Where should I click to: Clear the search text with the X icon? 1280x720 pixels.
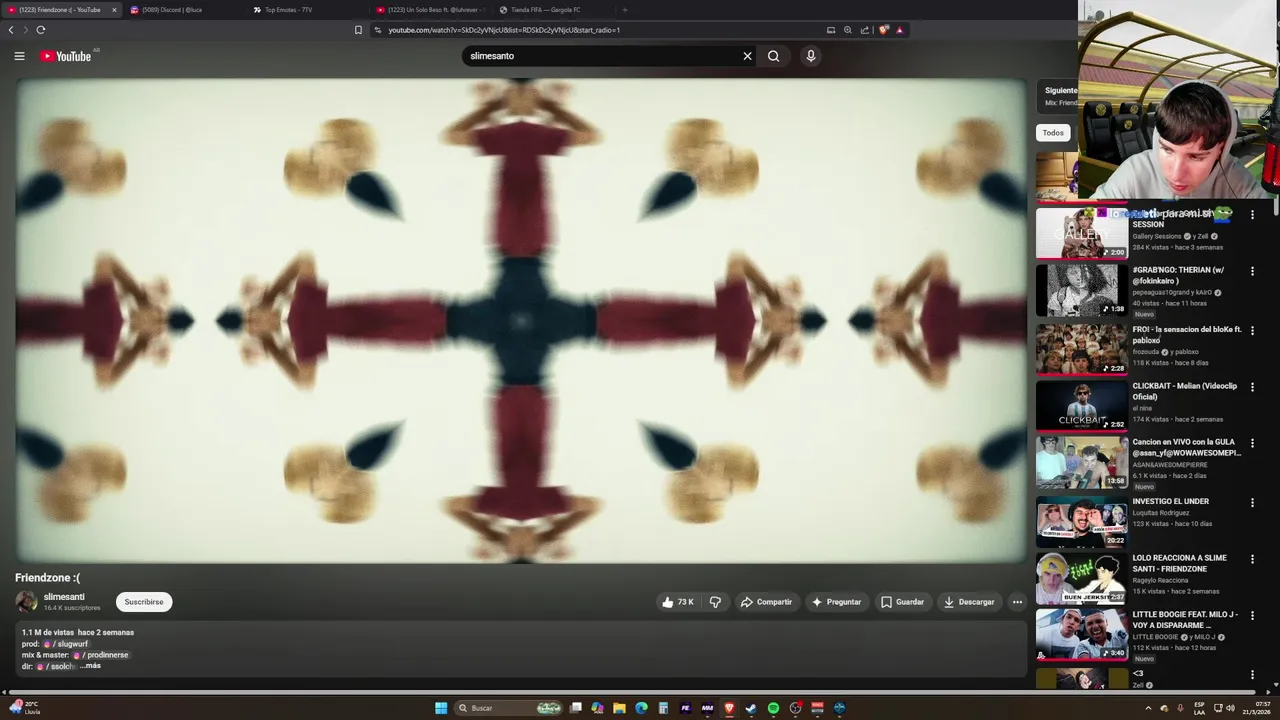coord(747,56)
